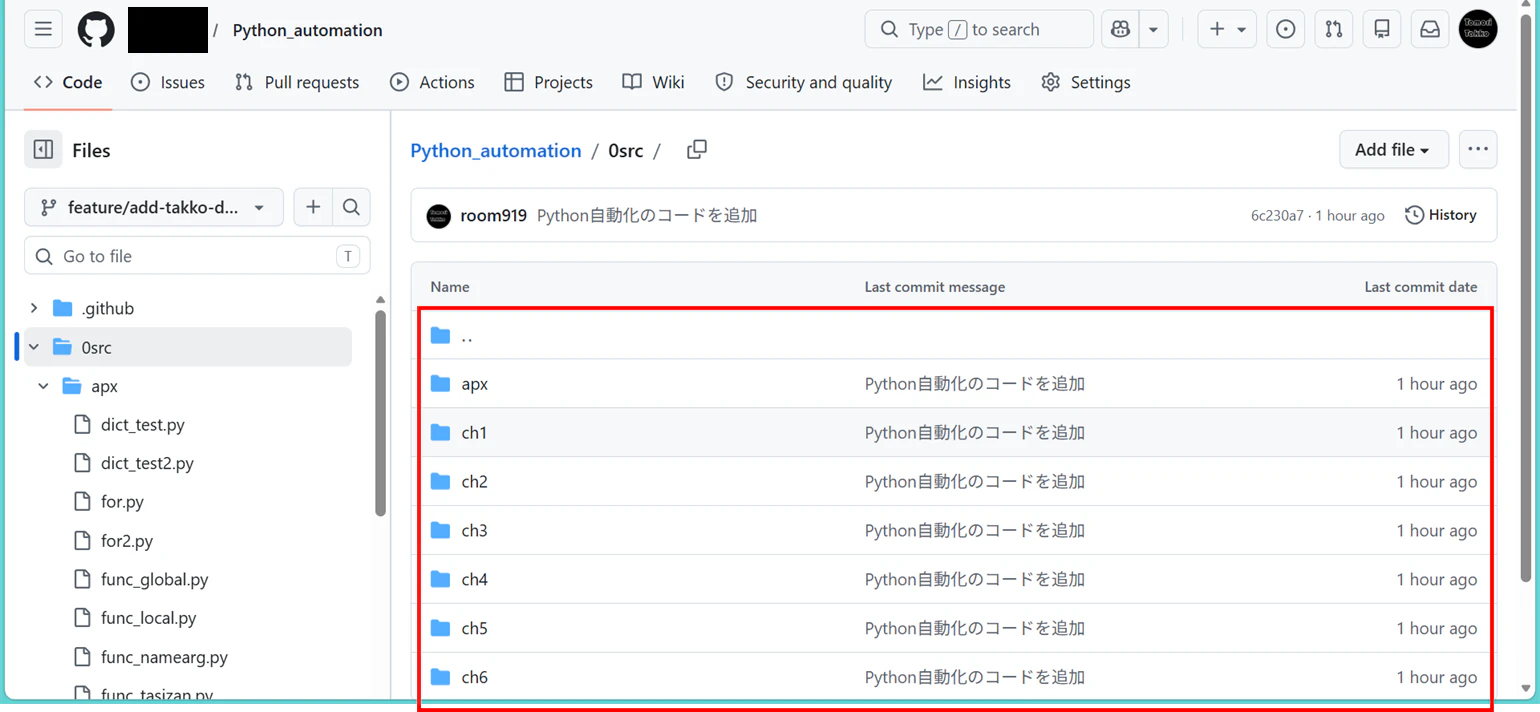Open the ch1 folder
This screenshot has height=712, width=1540.
click(474, 433)
